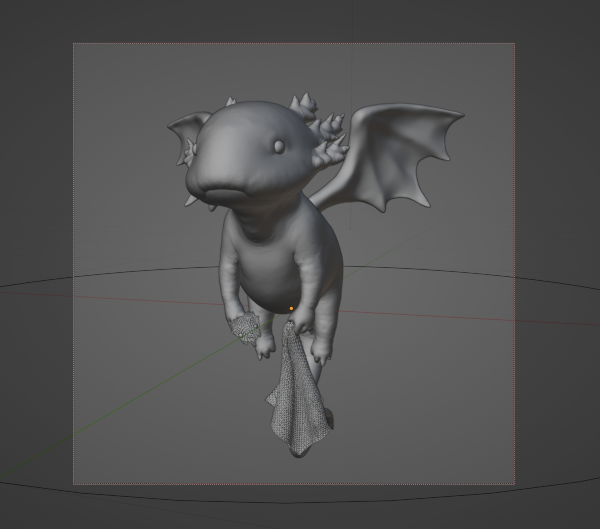Click the orange origin point on the model
The image size is (600, 529).
coord(291,309)
